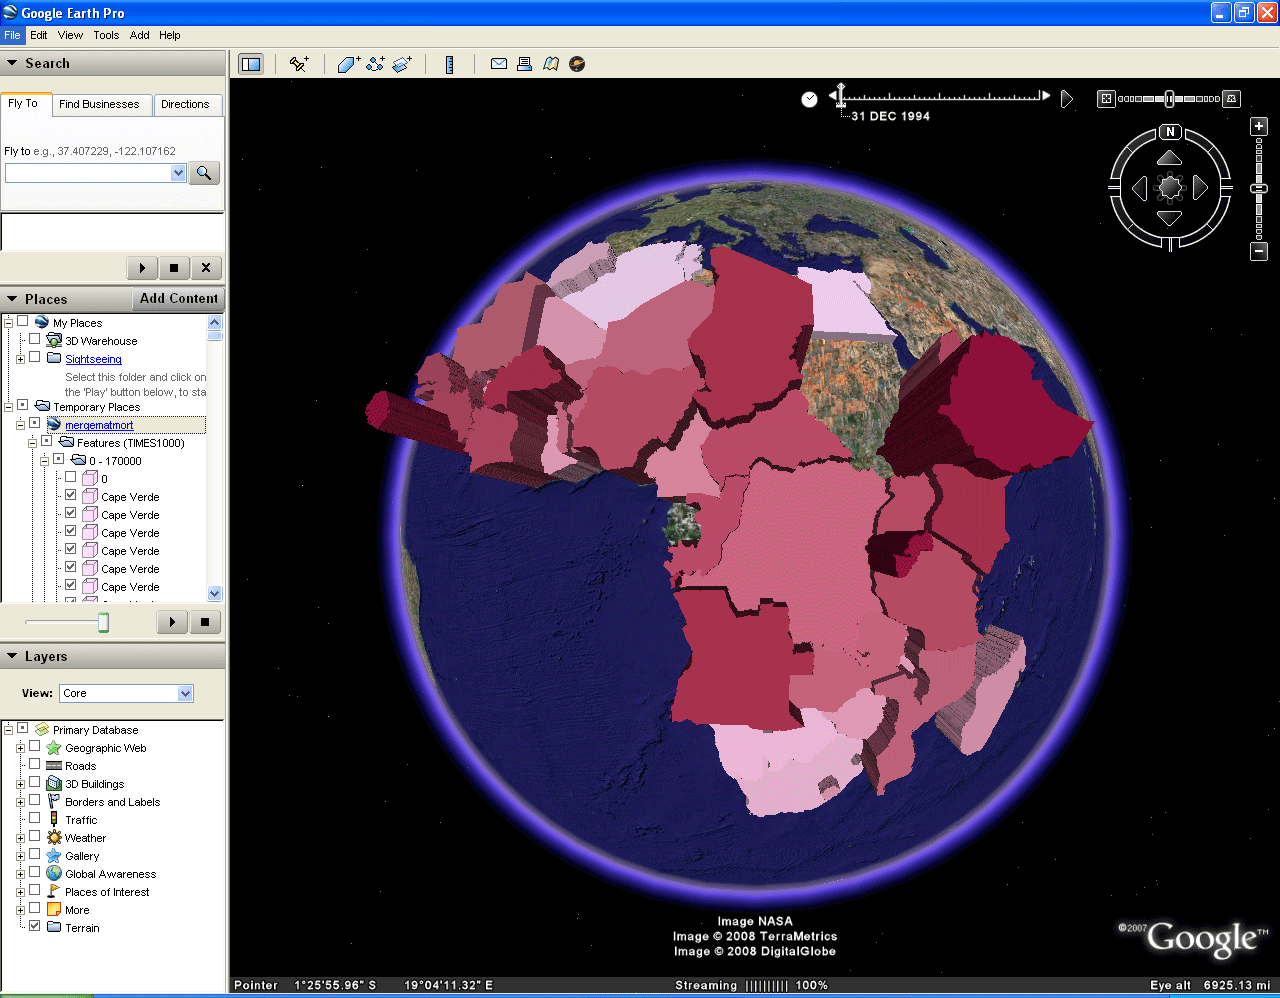Open the Ruler tool
Image resolution: width=1280 pixels, height=998 pixels.
click(x=450, y=64)
